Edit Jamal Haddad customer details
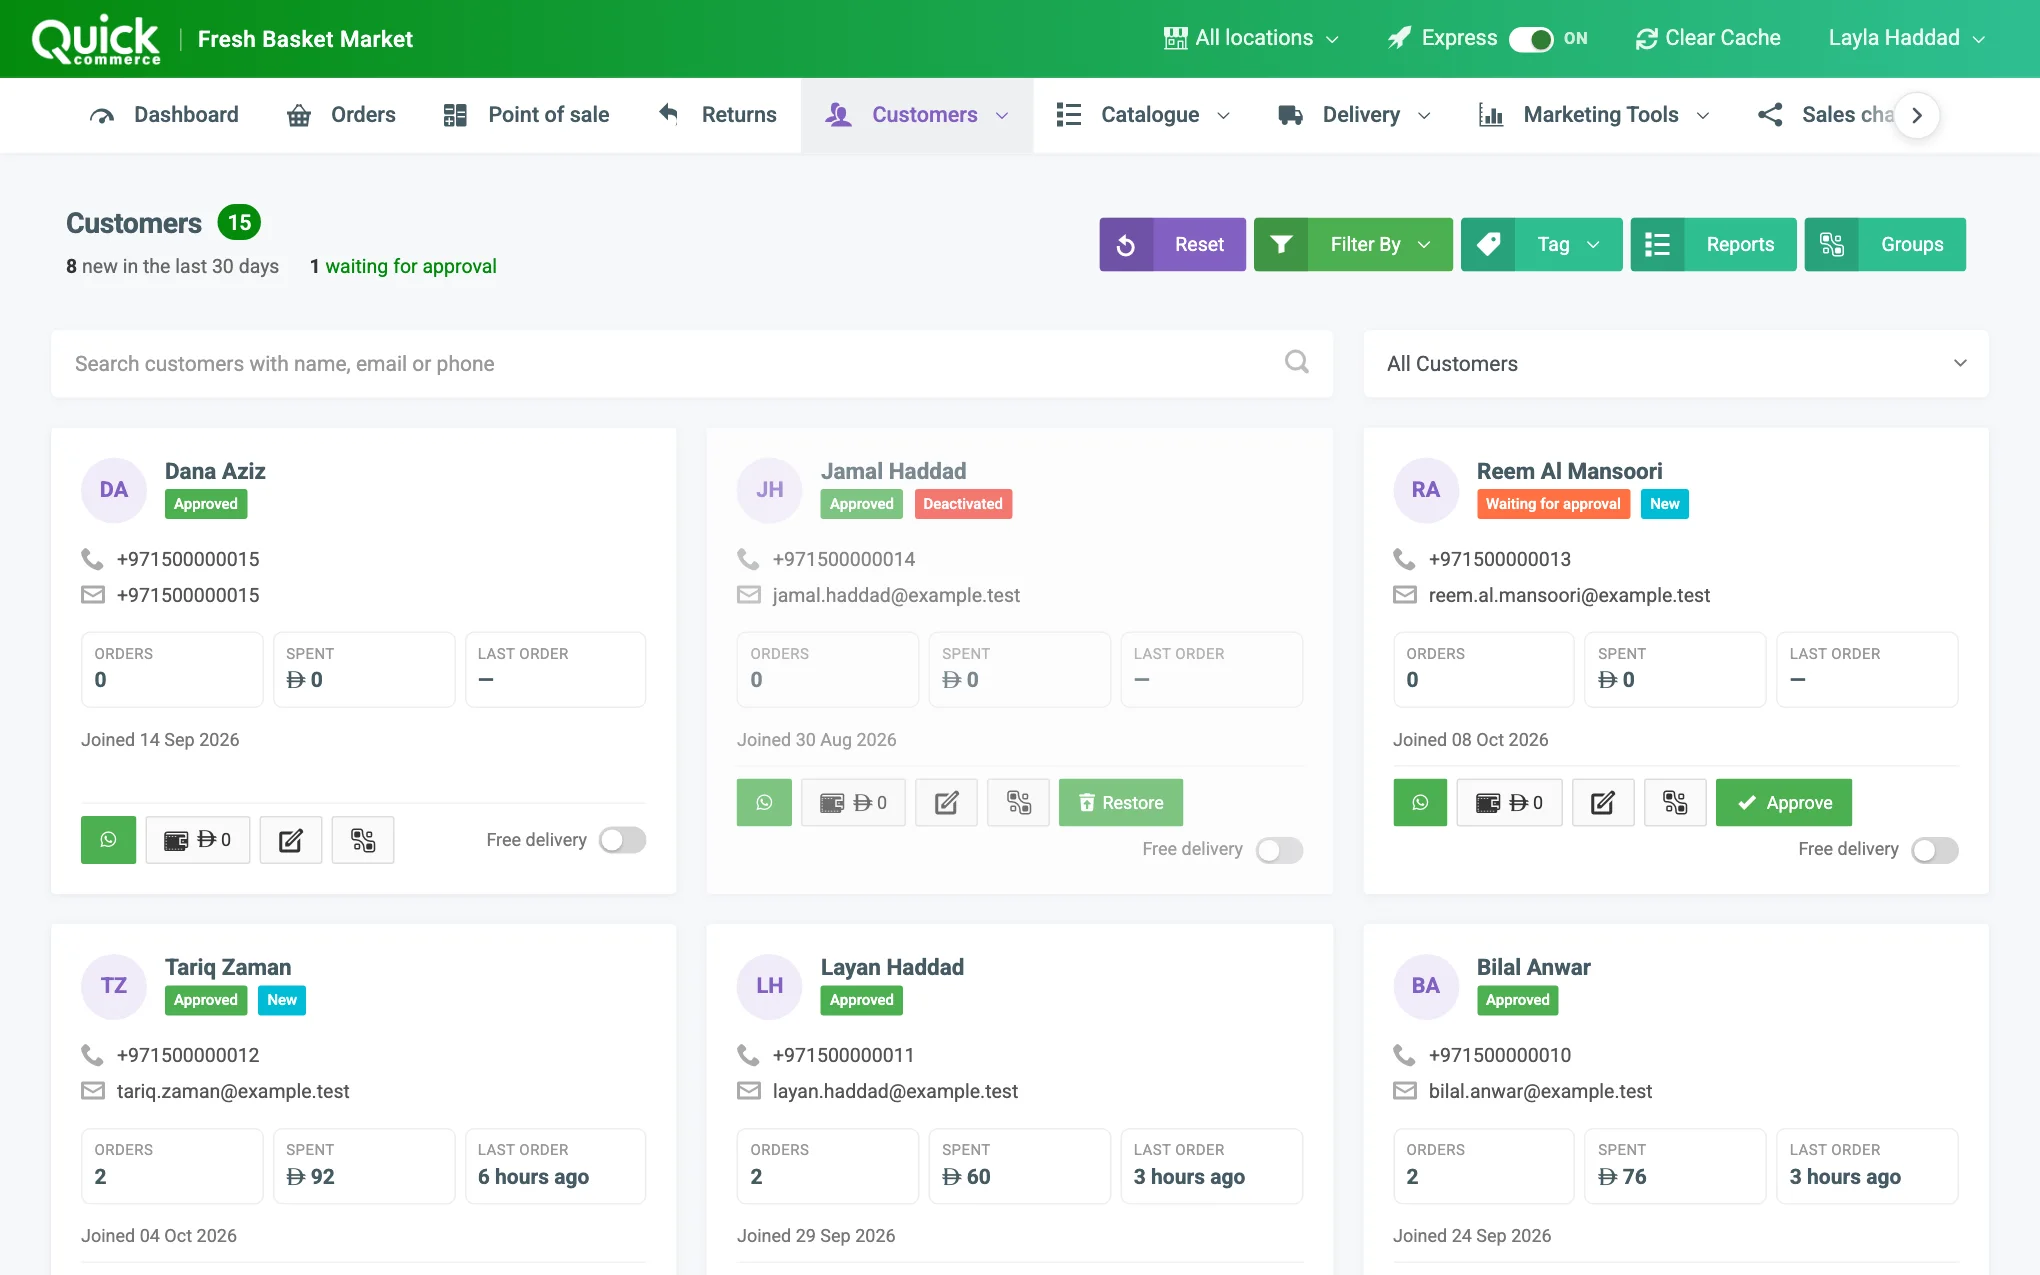Image resolution: width=2040 pixels, height=1275 pixels. tap(947, 803)
